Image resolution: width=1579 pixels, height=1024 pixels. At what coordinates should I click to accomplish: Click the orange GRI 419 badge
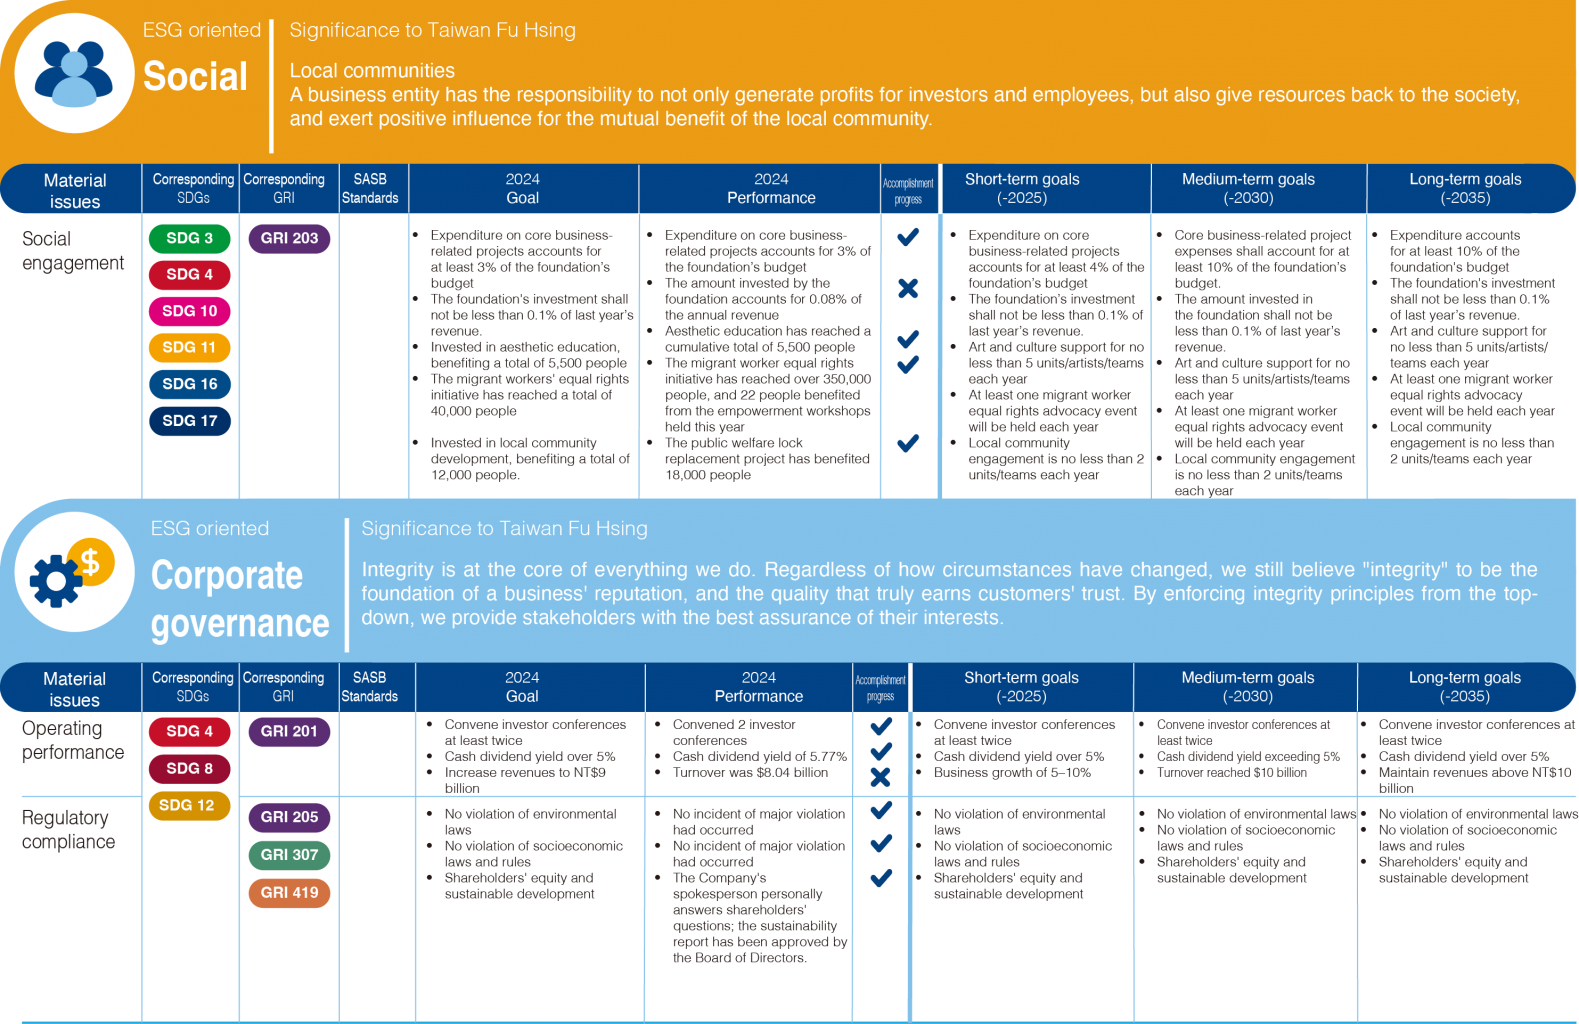(289, 893)
